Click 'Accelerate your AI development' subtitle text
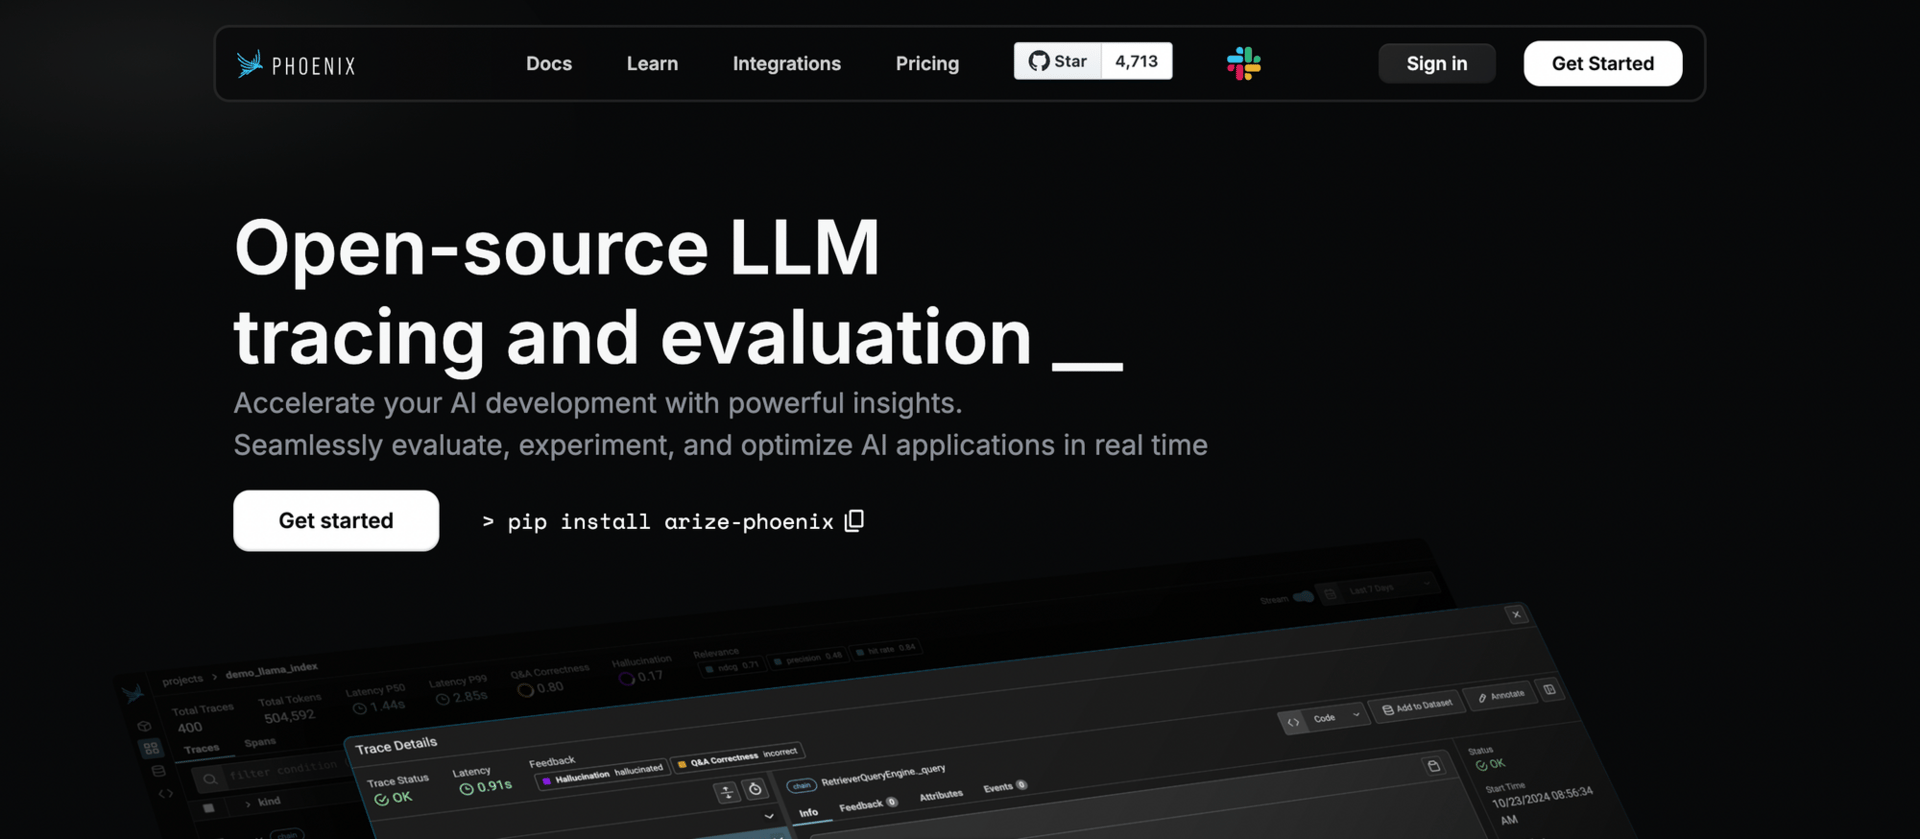 (598, 403)
